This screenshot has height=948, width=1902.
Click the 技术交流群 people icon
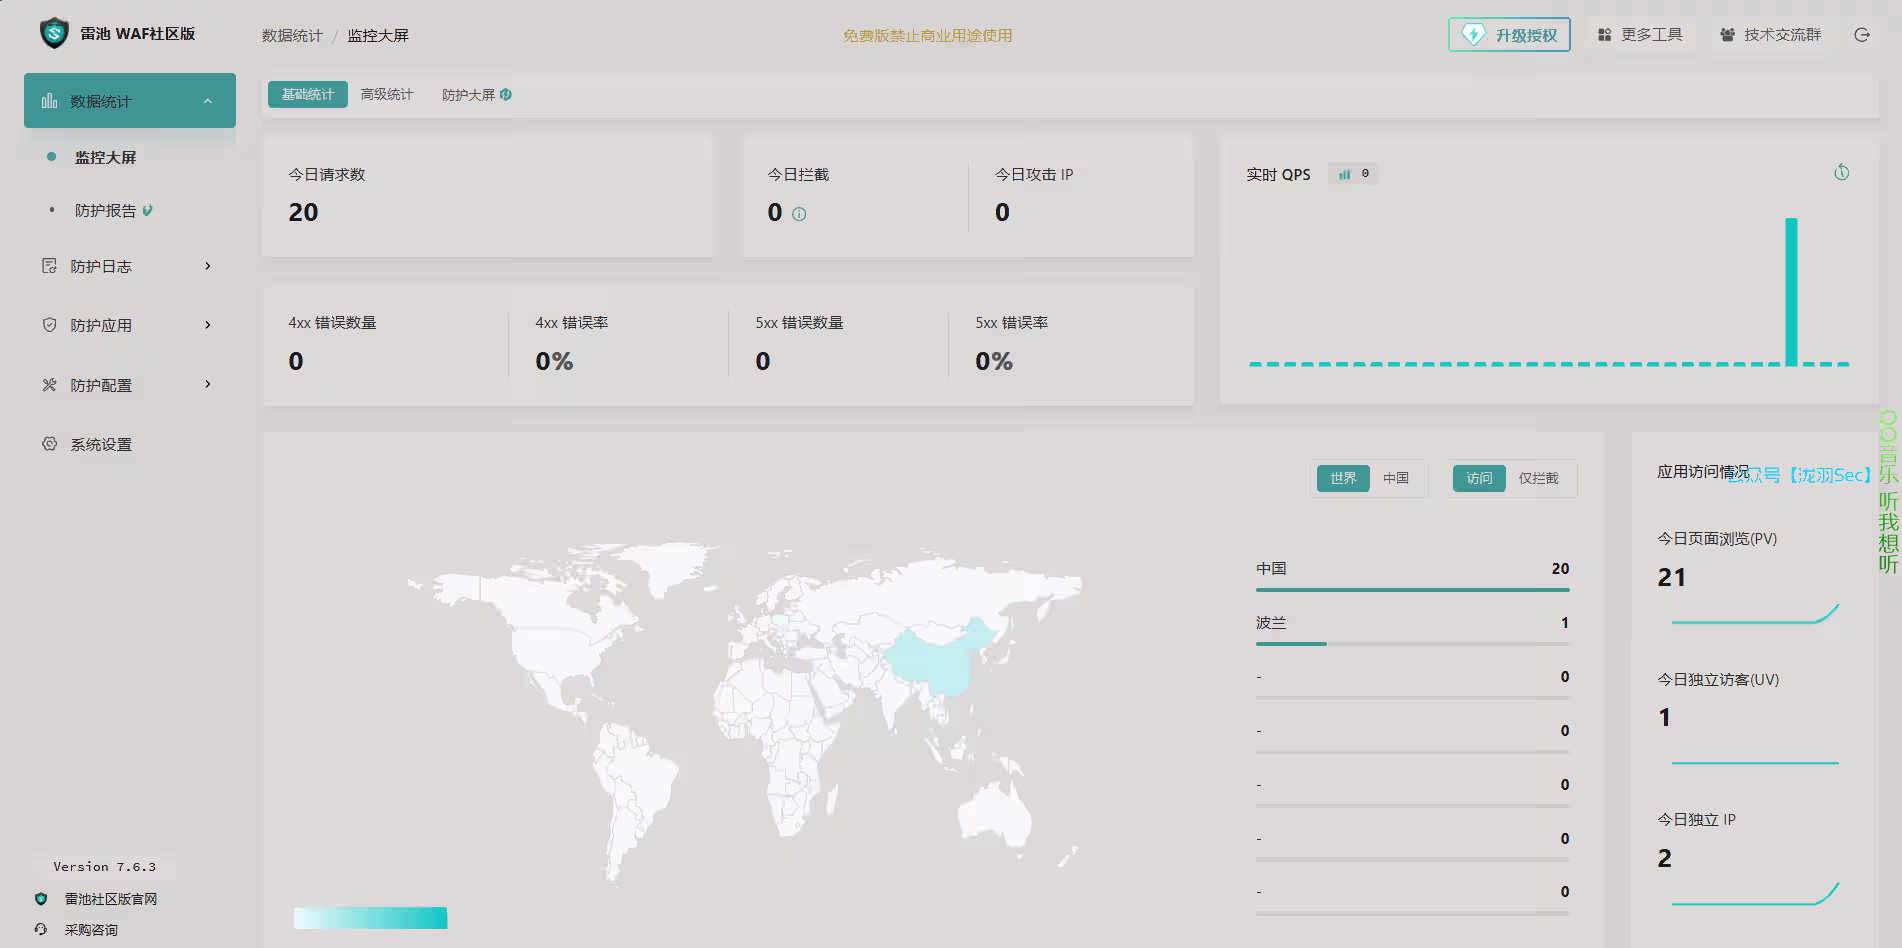[x=1727, y=35]
